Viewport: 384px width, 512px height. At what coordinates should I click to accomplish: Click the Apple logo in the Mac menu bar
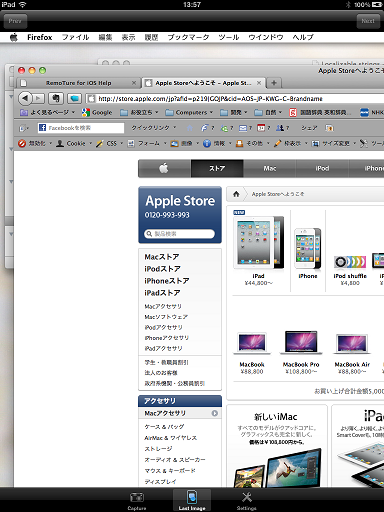click(13, 37)
